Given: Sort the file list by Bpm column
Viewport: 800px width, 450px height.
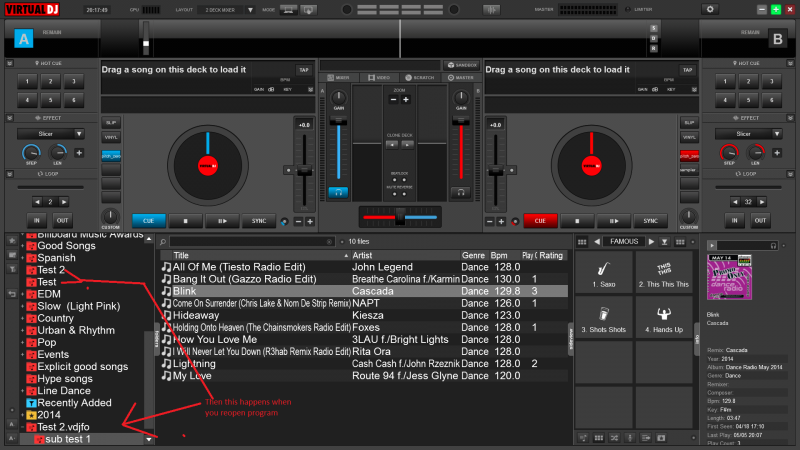Looking at the screenshot, I should [x=499, y=256].
